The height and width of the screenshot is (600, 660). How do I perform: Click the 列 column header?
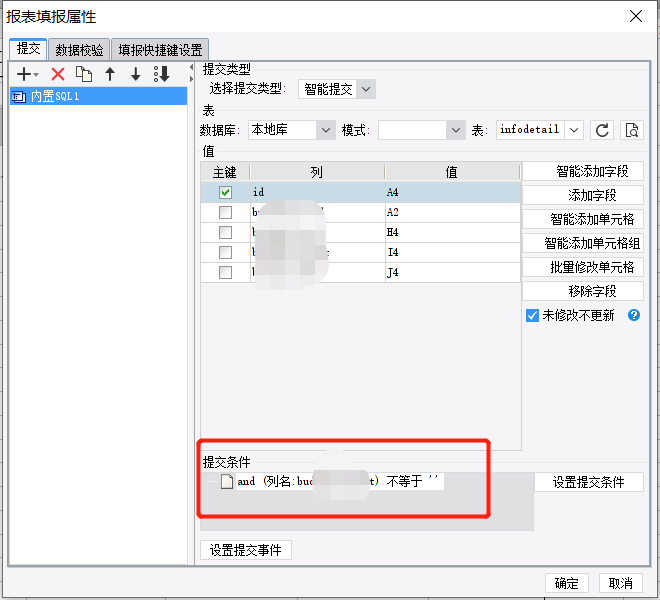point(317,172)
